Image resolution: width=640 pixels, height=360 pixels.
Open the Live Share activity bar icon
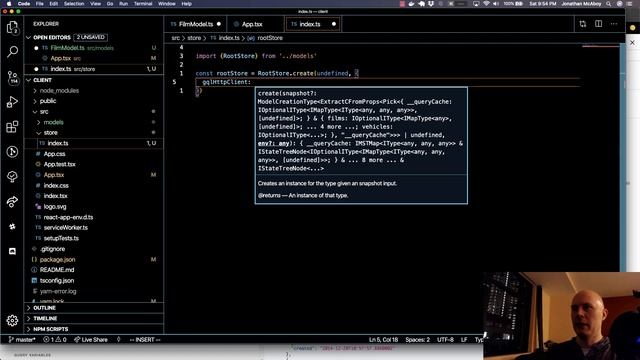pyautogui.click(x=12, y=201)
